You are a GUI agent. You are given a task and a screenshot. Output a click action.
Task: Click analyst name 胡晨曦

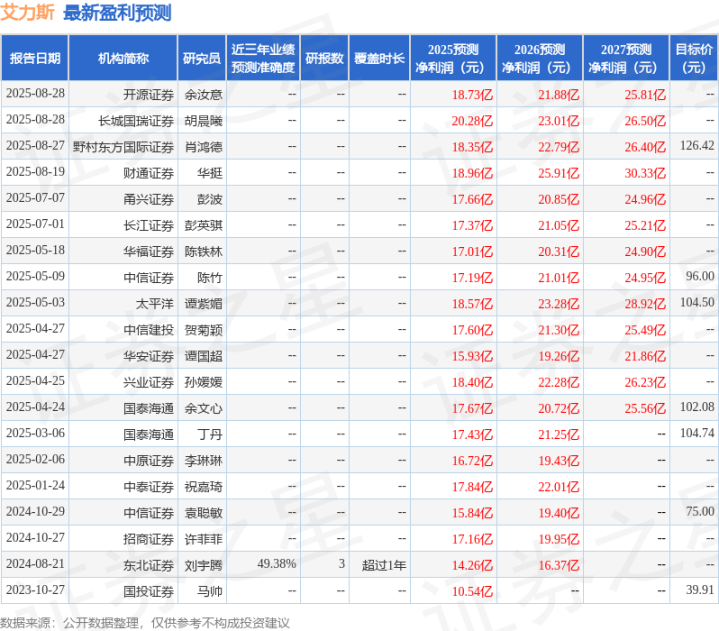pyautogui.click(x=204, y=121)
